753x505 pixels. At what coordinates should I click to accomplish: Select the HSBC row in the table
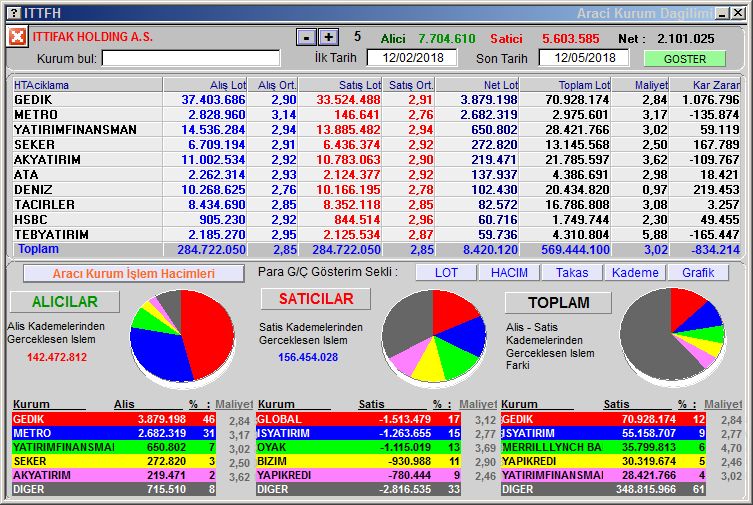pyautogui.click(x=376, y=219)
